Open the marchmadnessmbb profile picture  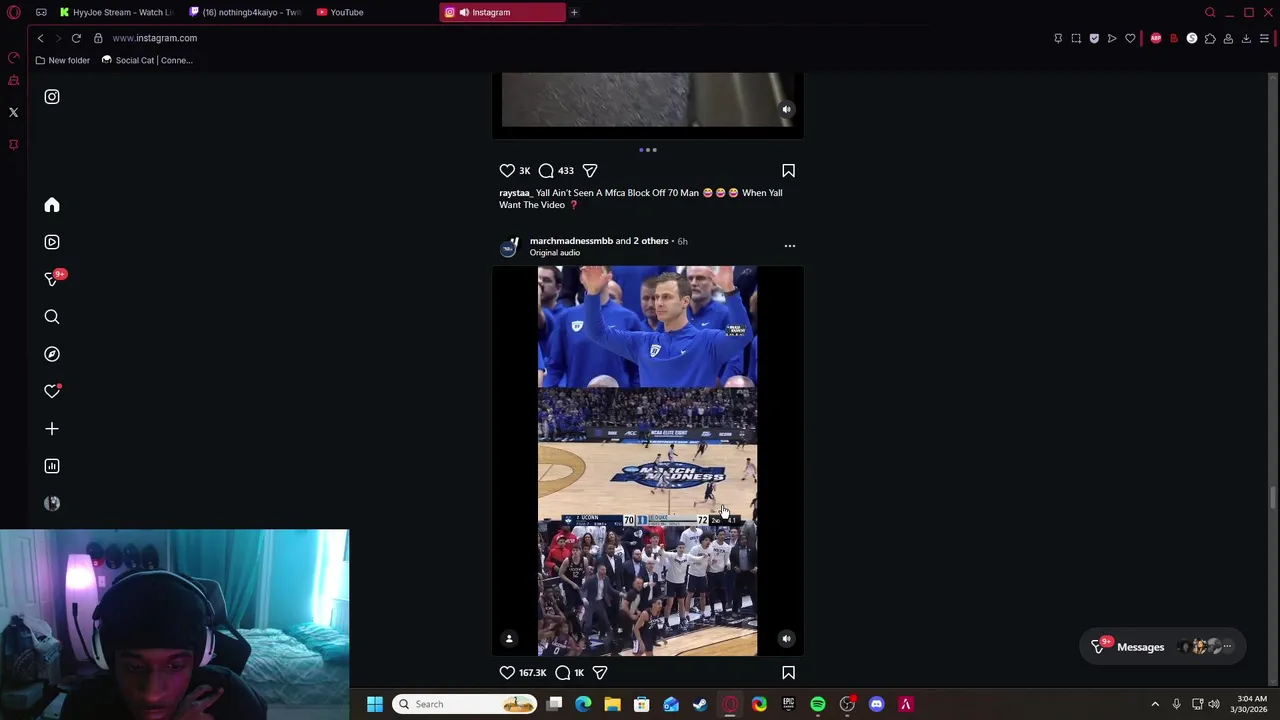[x=510, y=247]
